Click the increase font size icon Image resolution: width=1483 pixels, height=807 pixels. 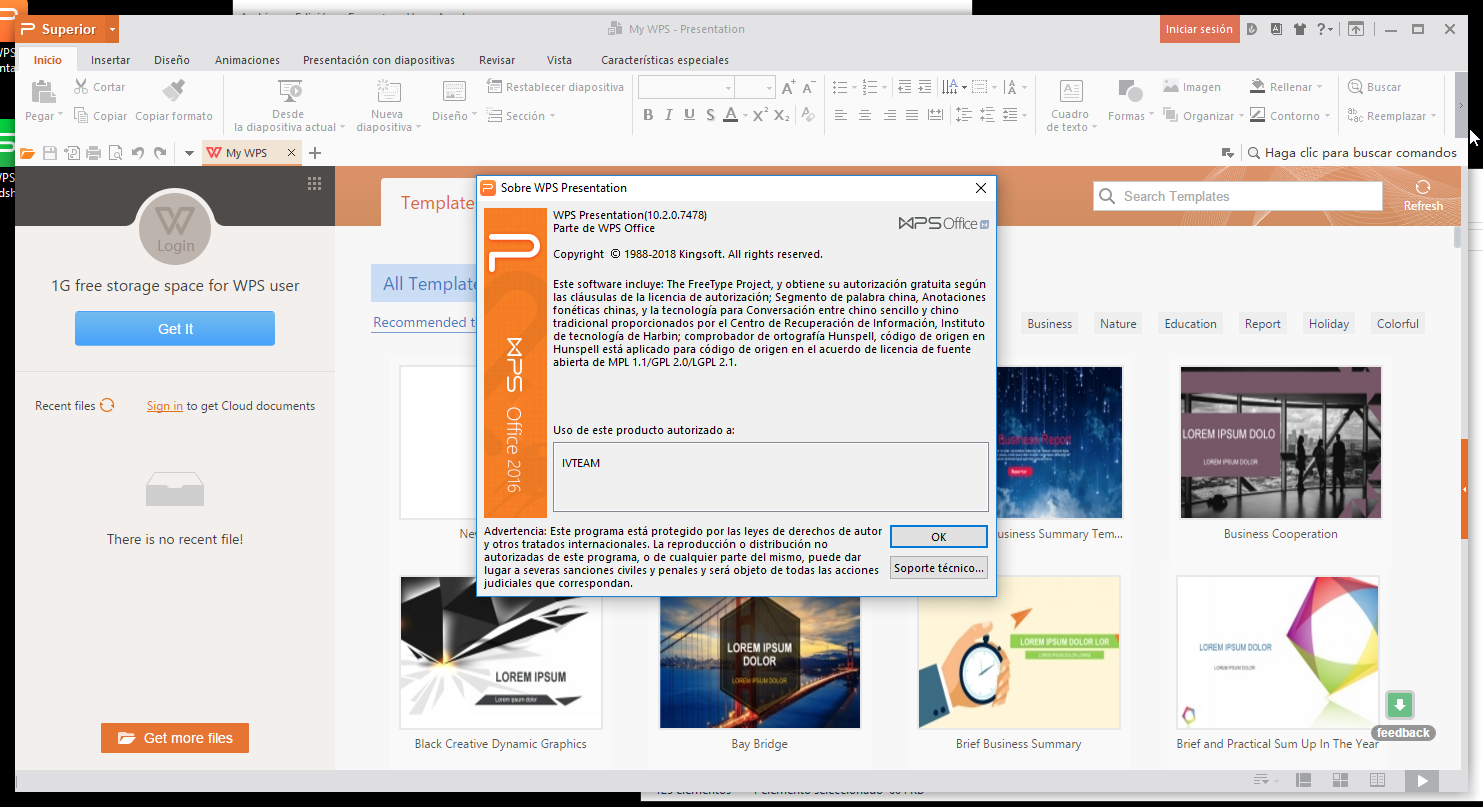pyautogui.click(x=789, y=87)
